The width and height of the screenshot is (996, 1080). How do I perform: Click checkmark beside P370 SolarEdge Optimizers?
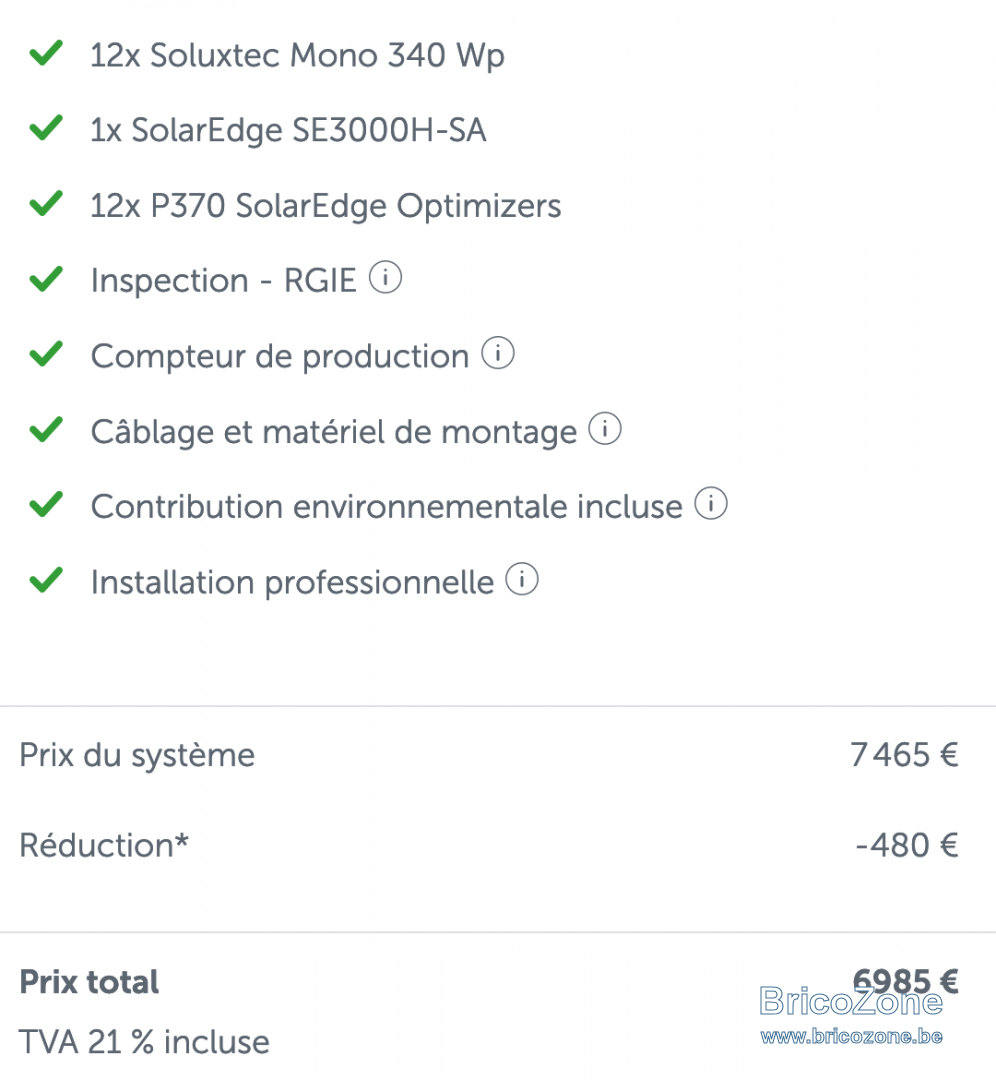[46, 204]
